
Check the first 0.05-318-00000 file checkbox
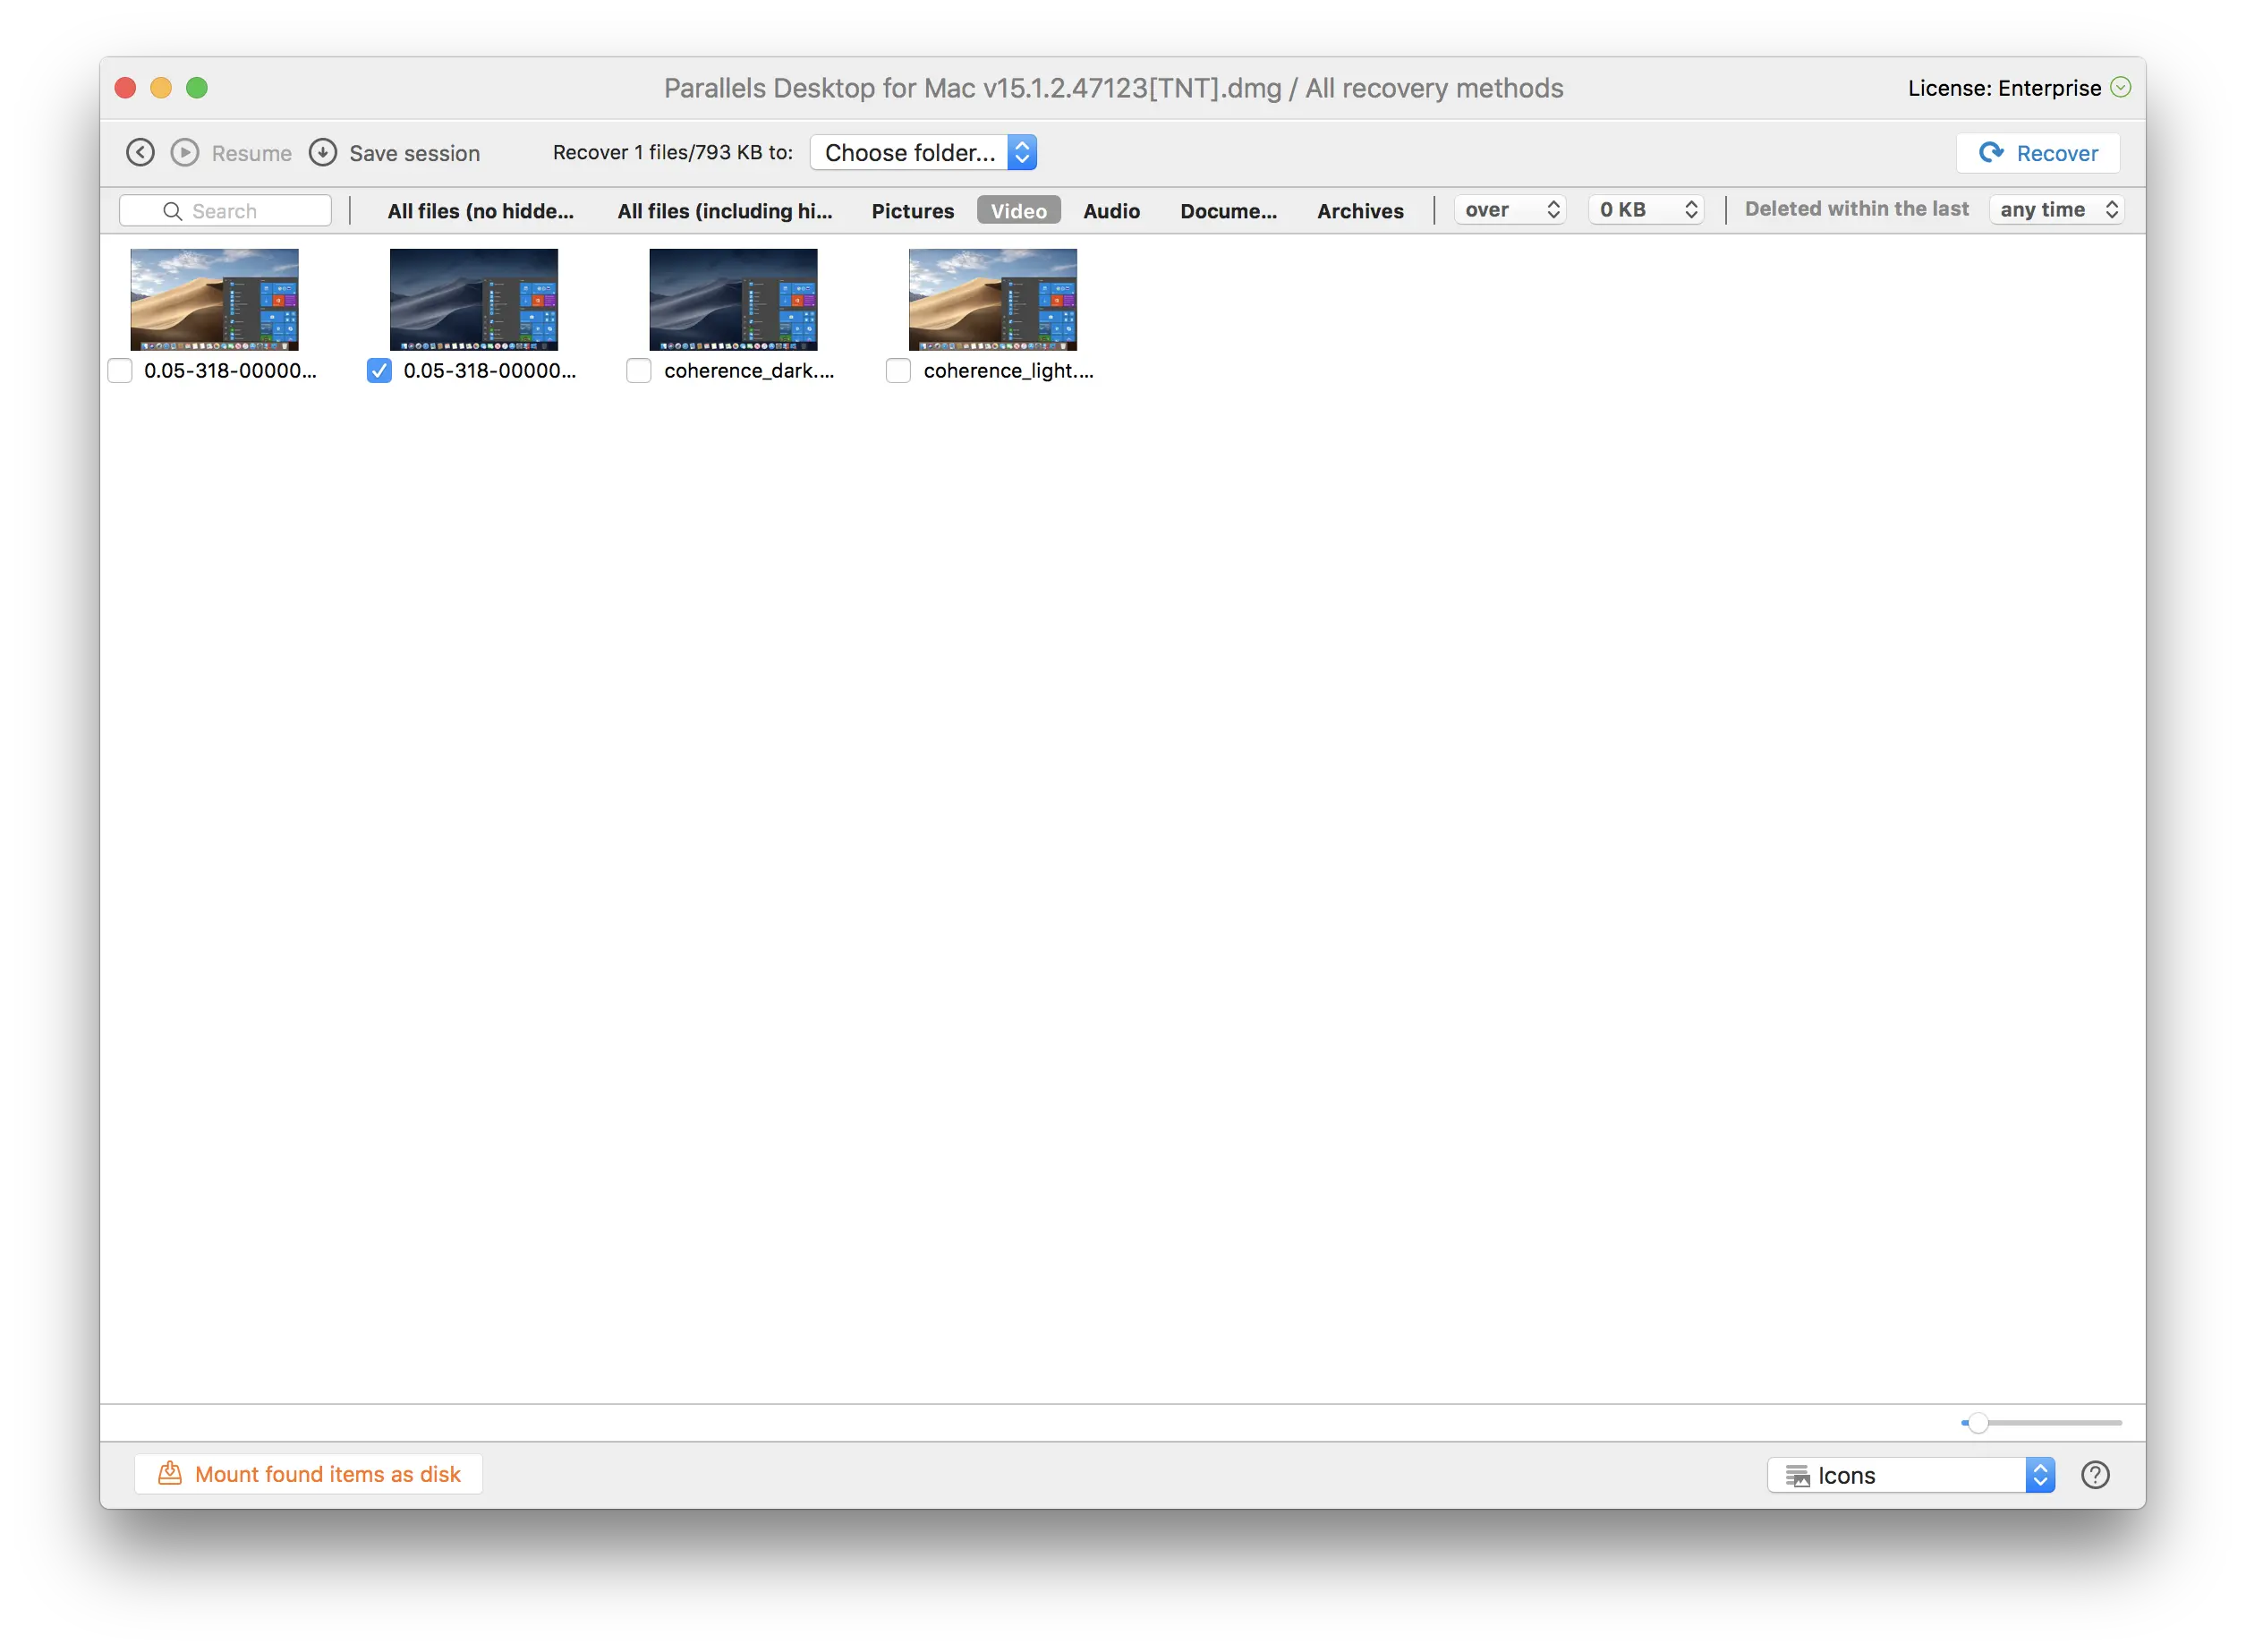(x=120, y=371)
